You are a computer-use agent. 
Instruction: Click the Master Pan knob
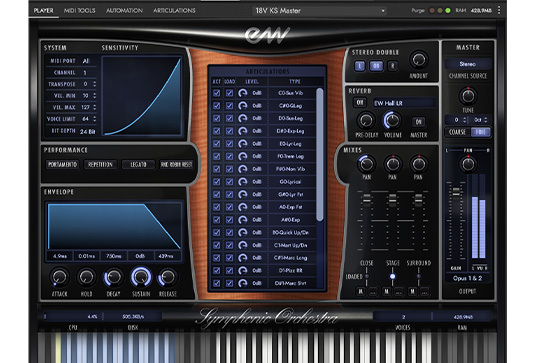(x=468, y=164)
